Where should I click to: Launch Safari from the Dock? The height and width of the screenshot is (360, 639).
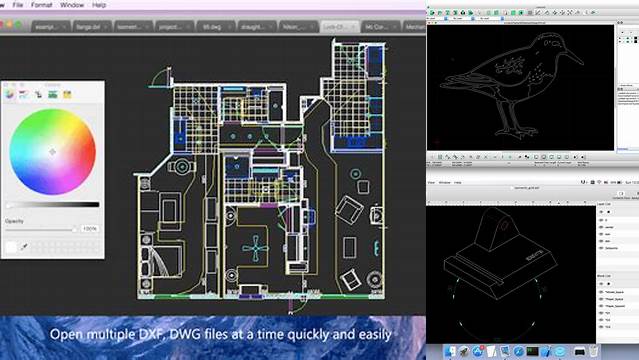[x=518, y=351]
